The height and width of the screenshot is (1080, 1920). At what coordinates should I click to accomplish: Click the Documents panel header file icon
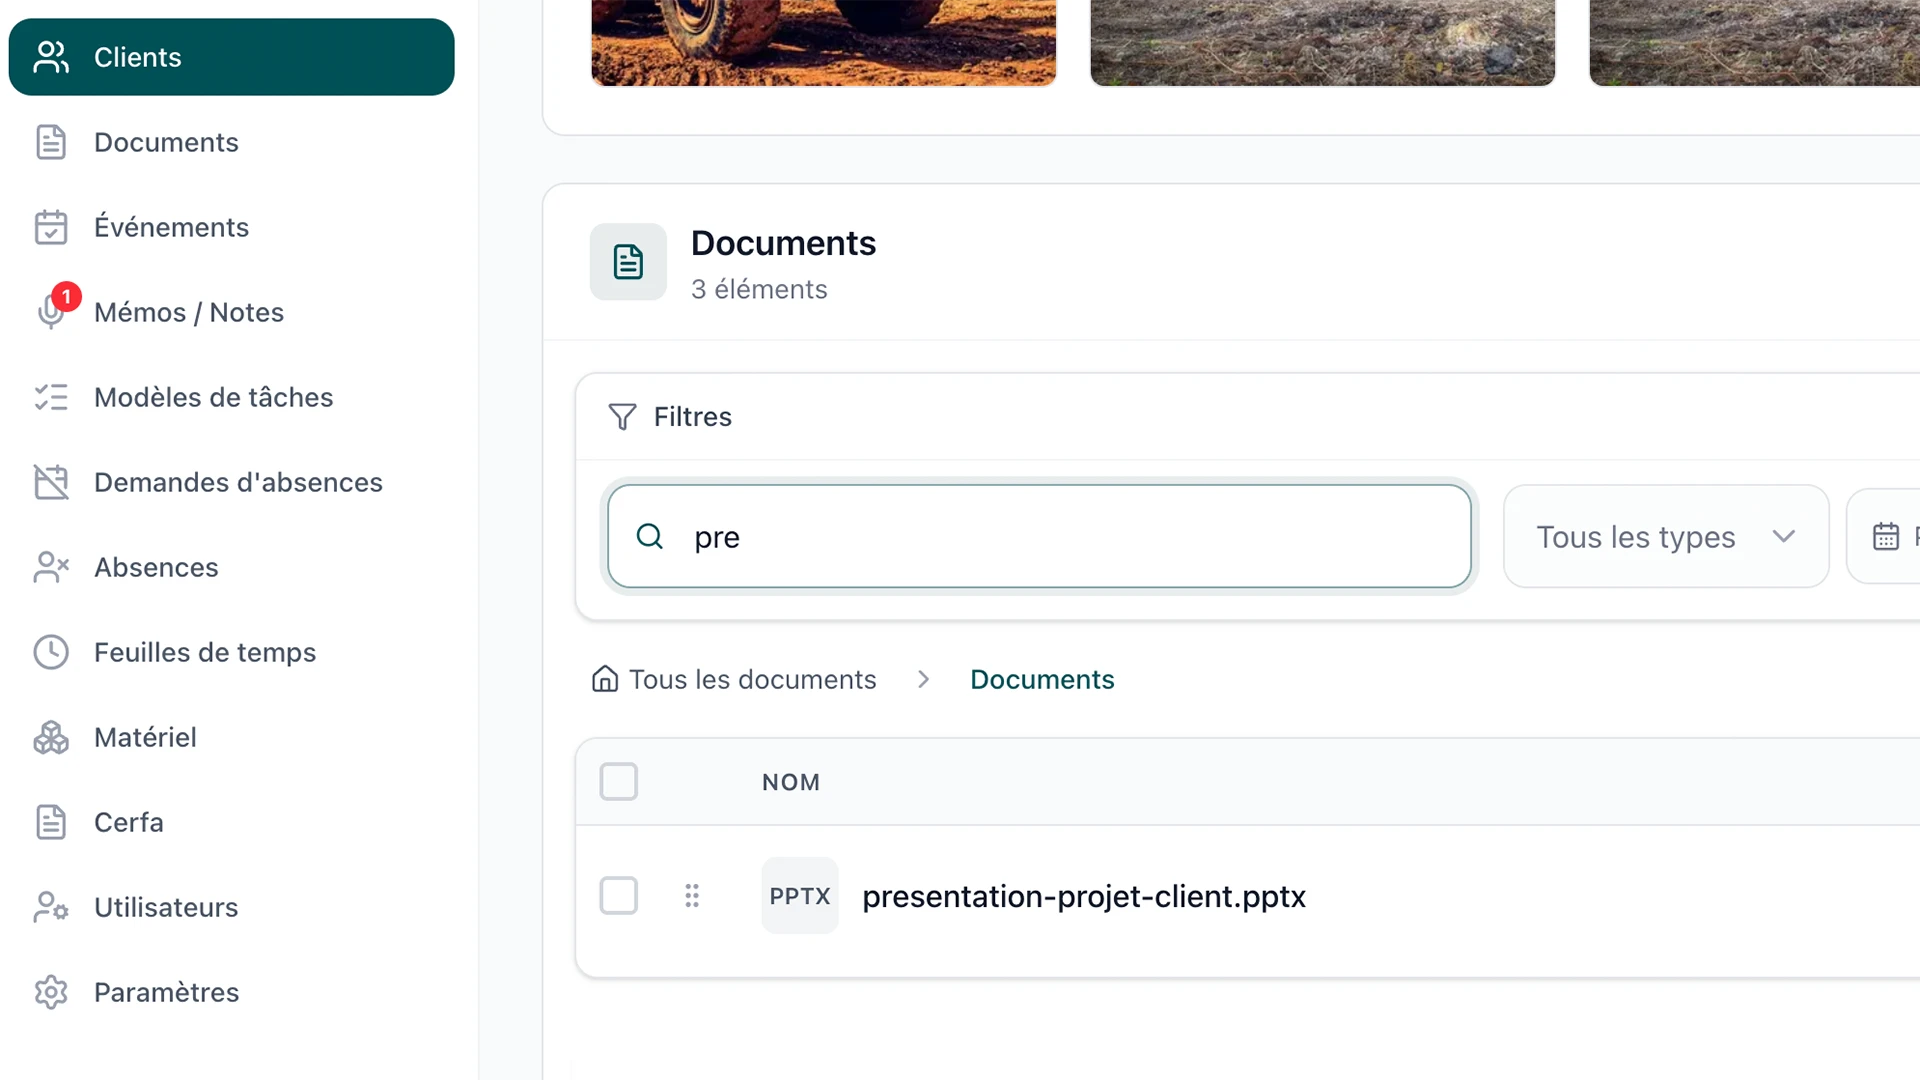(628, 262)
